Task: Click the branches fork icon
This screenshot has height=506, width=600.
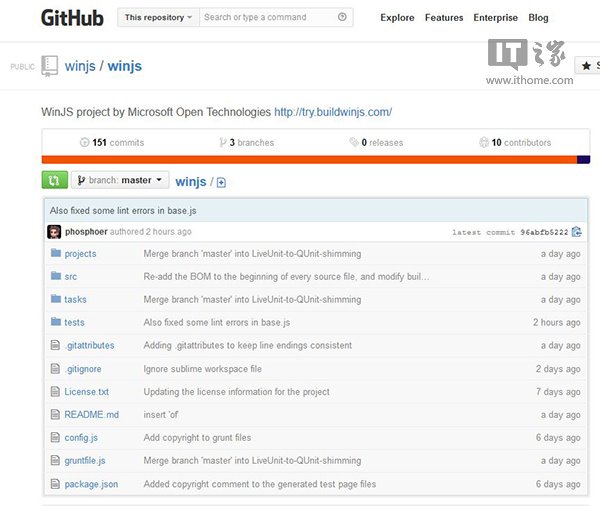Action: point(223,142)
